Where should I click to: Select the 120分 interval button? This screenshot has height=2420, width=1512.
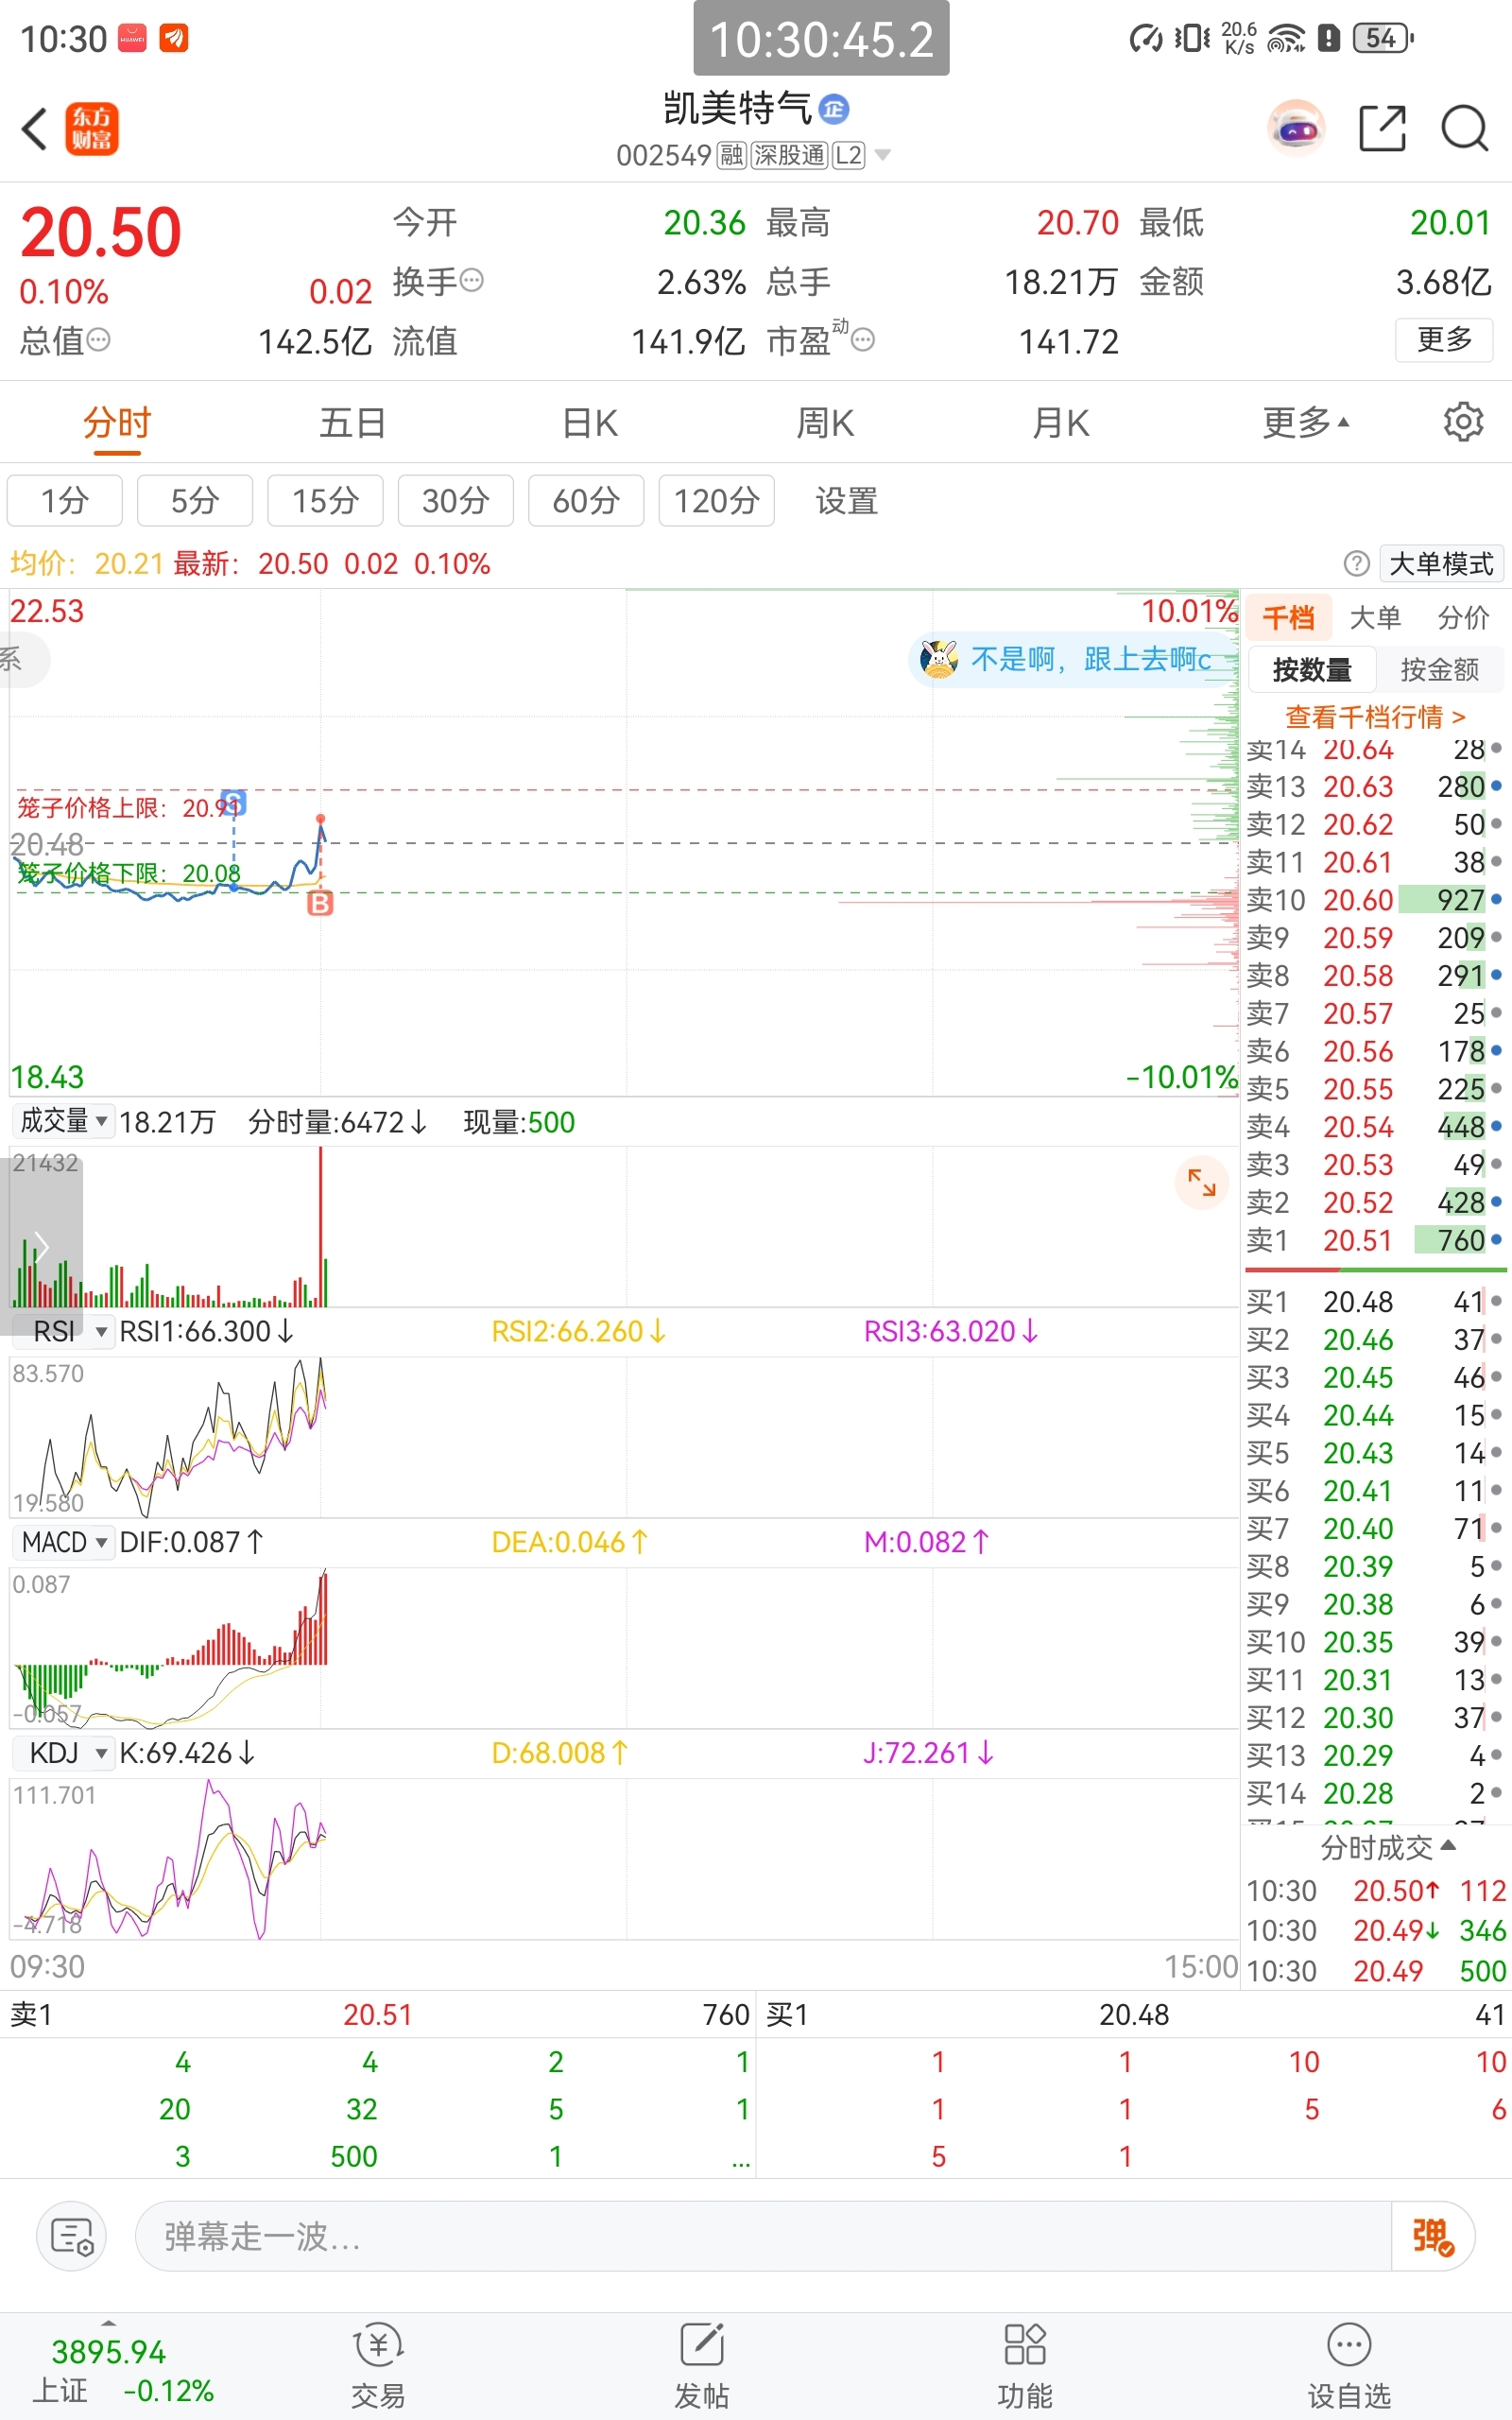(x=716, y=500)
